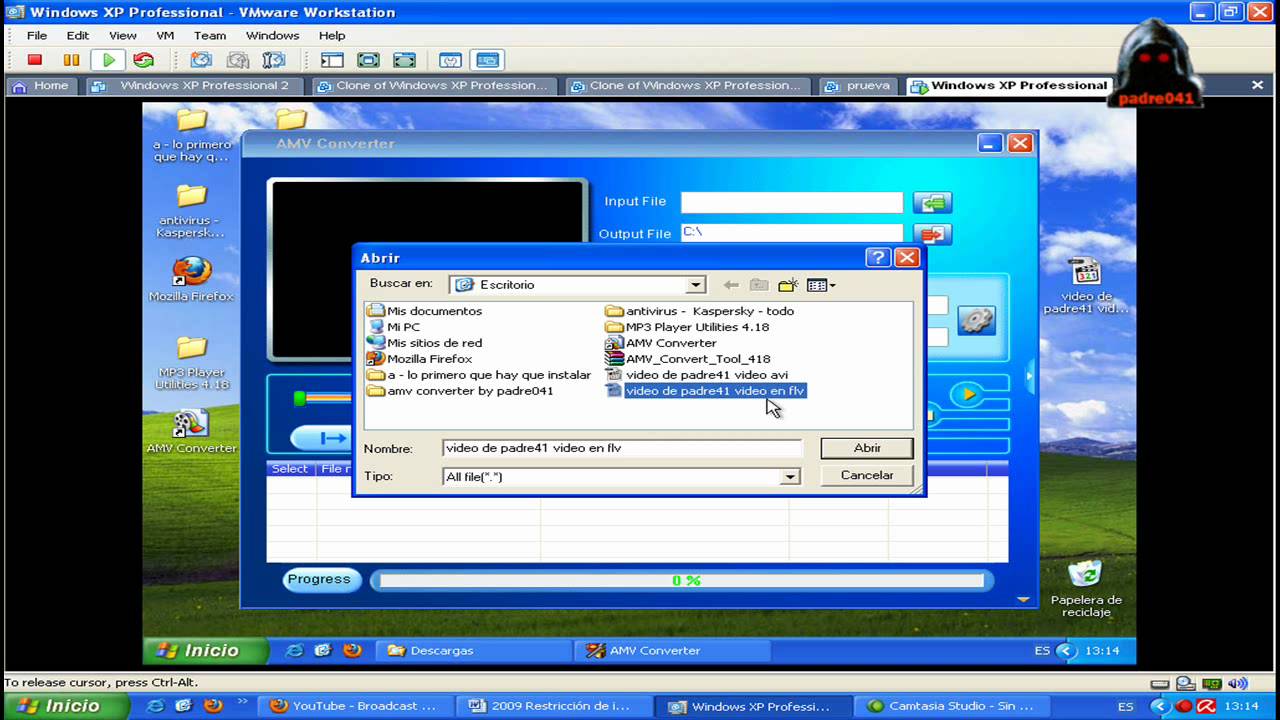Click video de padre41 desktop file icon
The image size is (1280, 720).
click(1085, 286)
